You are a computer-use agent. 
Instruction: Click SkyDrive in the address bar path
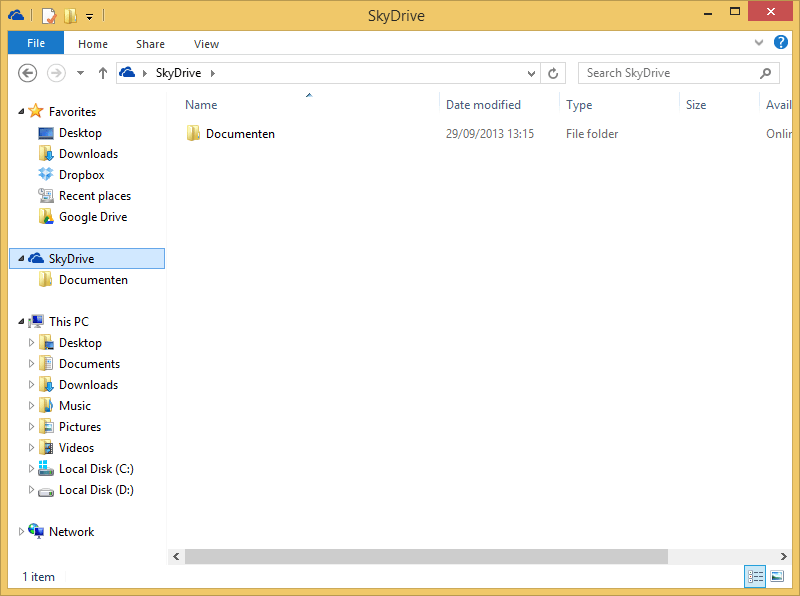click(x=178, y=73)
